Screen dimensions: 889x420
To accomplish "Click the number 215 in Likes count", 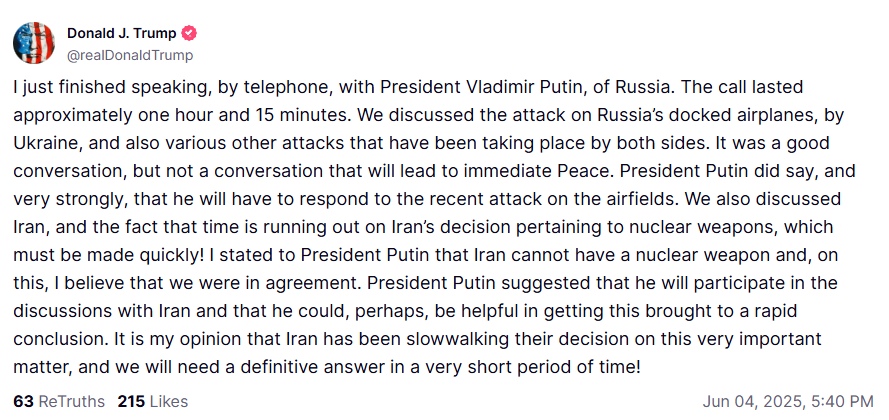I will click(131, 402).
